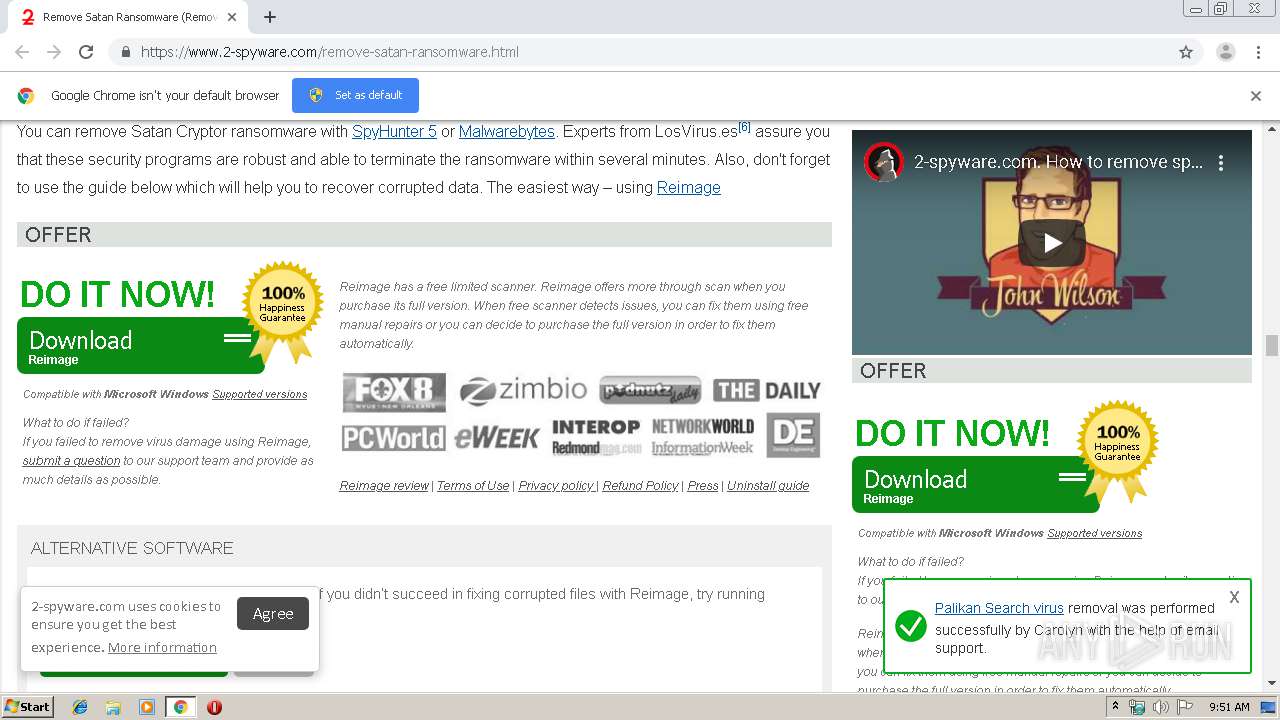
Task: Click the NetworkWorld InformationWeek logo
Action: click(x=702, y=437)
